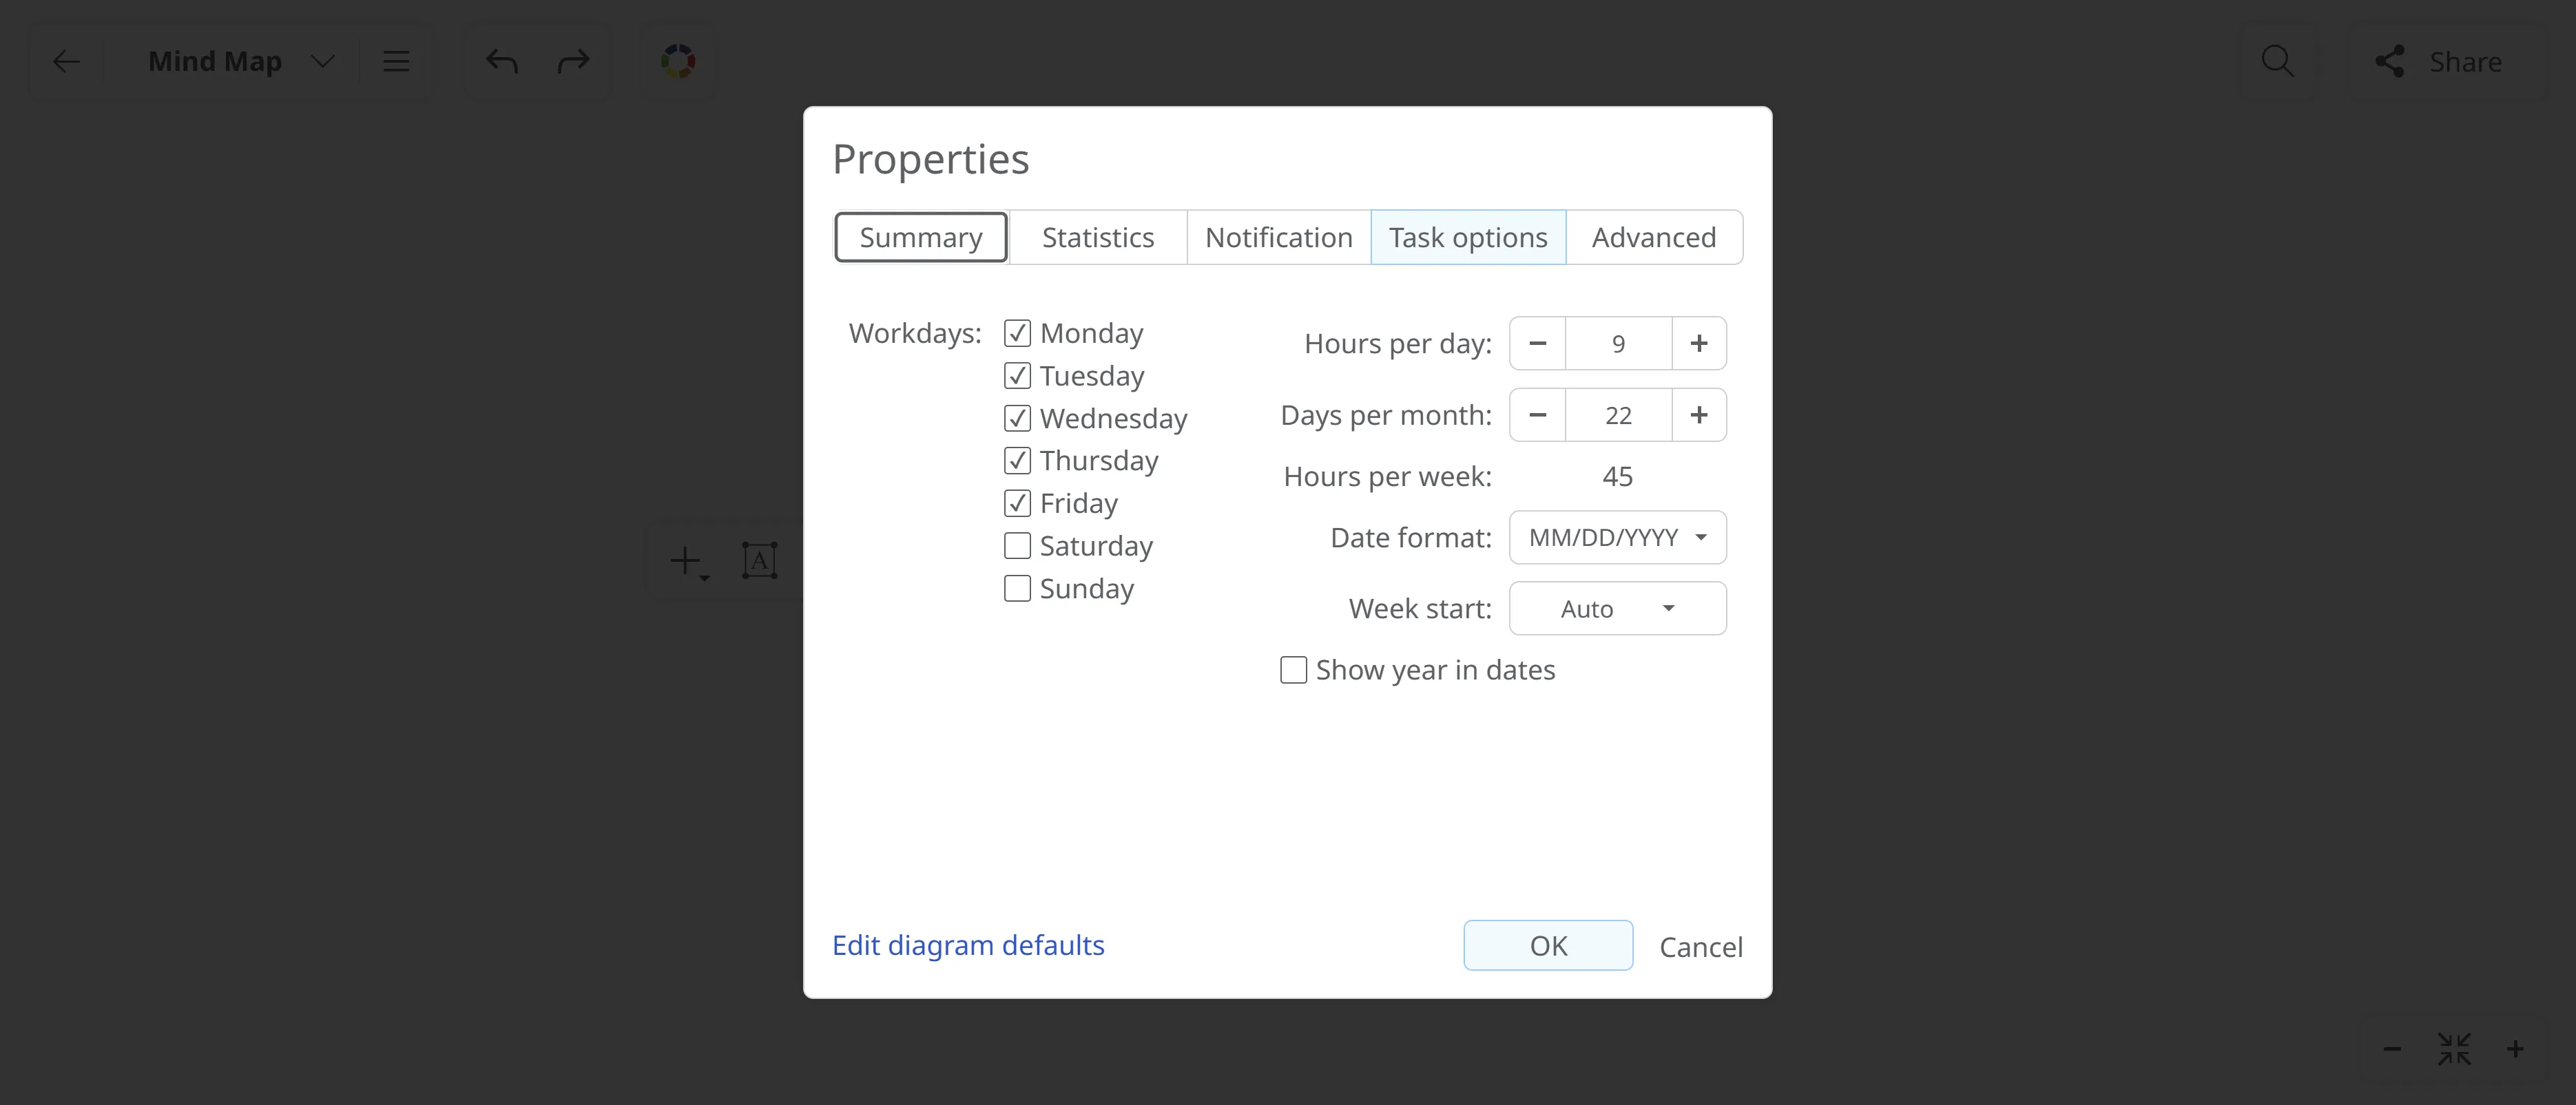The height and width of the screenshot is (1105, 2576).
Task: Switch to the Statistics tab
Action: pos(1097,238)
